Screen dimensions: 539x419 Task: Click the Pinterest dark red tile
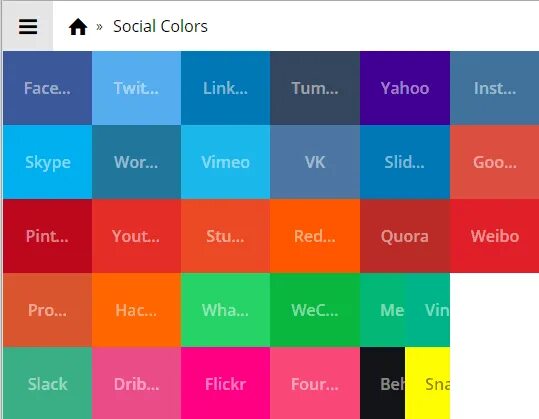click(x=47, y=236)
